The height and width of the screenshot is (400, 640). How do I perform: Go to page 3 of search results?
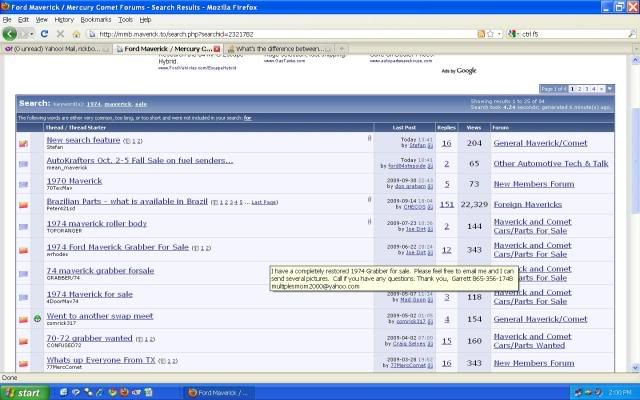point(587,89)
